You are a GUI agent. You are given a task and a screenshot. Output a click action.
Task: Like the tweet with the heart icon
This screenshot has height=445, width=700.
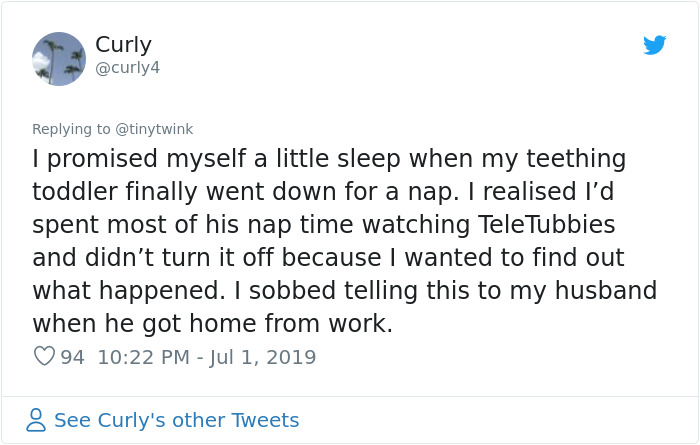point(44,357)
